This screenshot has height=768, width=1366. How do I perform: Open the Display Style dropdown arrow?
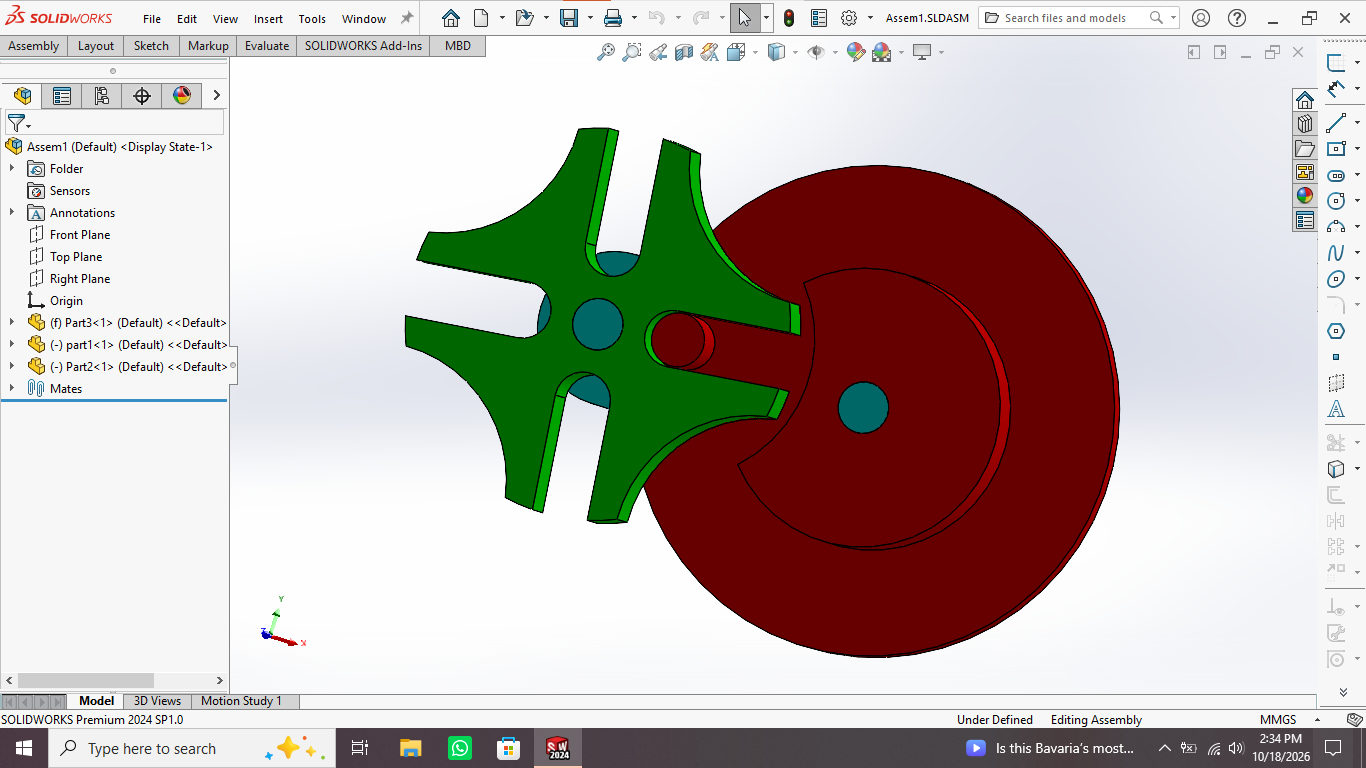794,52
